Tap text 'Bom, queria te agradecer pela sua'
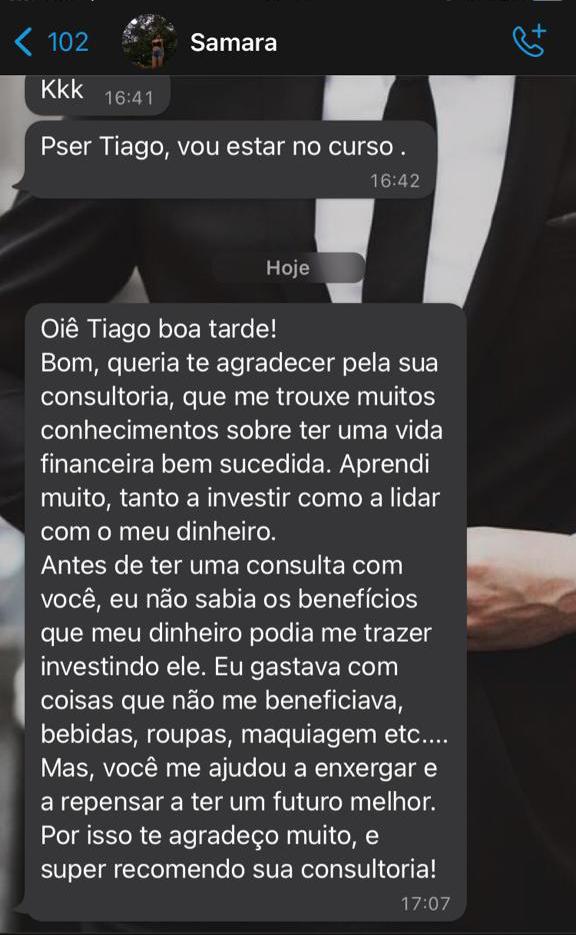576x935 pixels. pyautogui.click(x=239, y=363)
